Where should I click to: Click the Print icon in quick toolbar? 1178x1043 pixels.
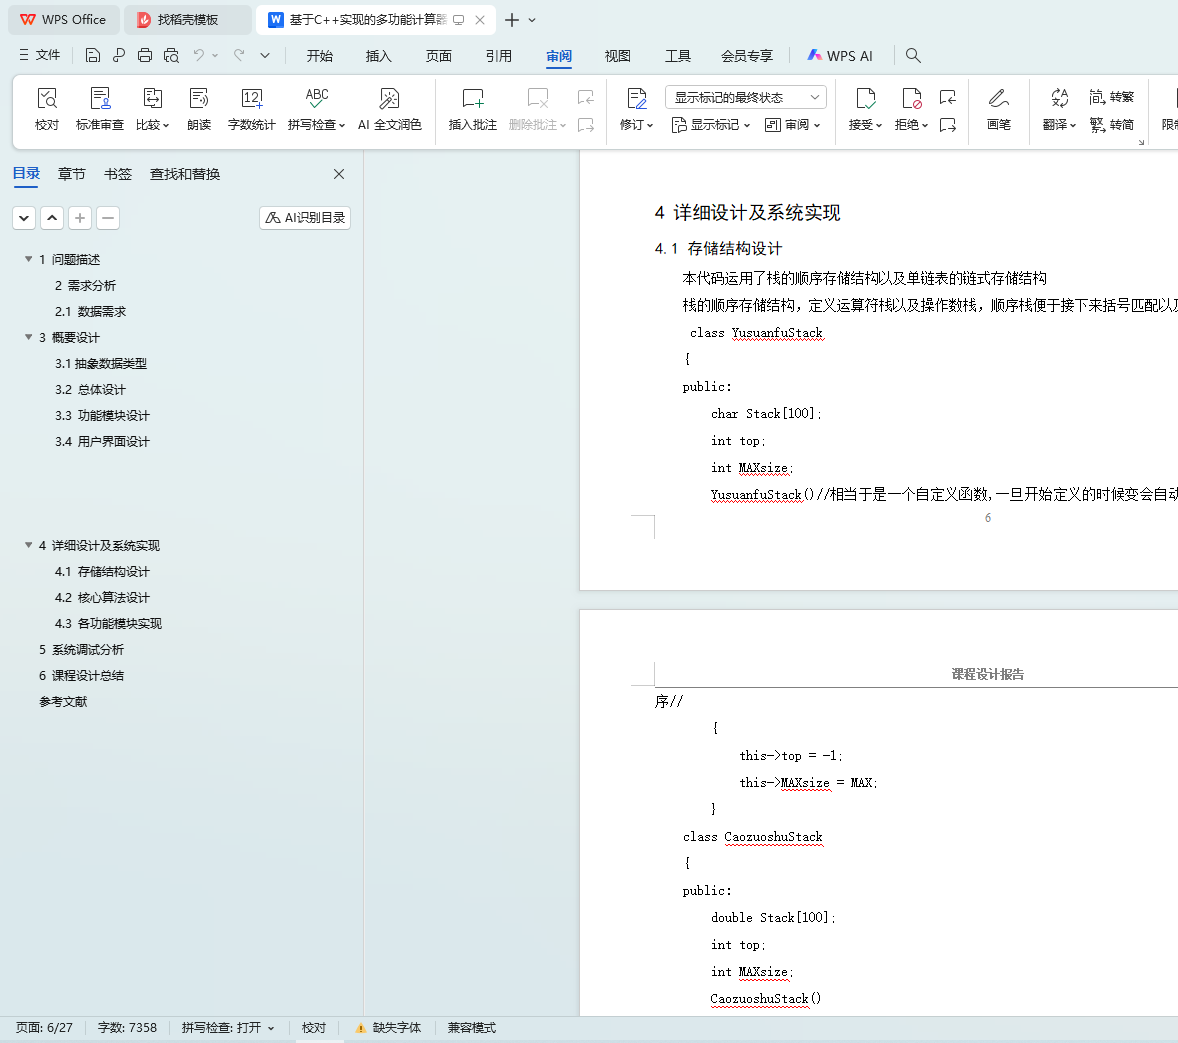click(145, 55)
